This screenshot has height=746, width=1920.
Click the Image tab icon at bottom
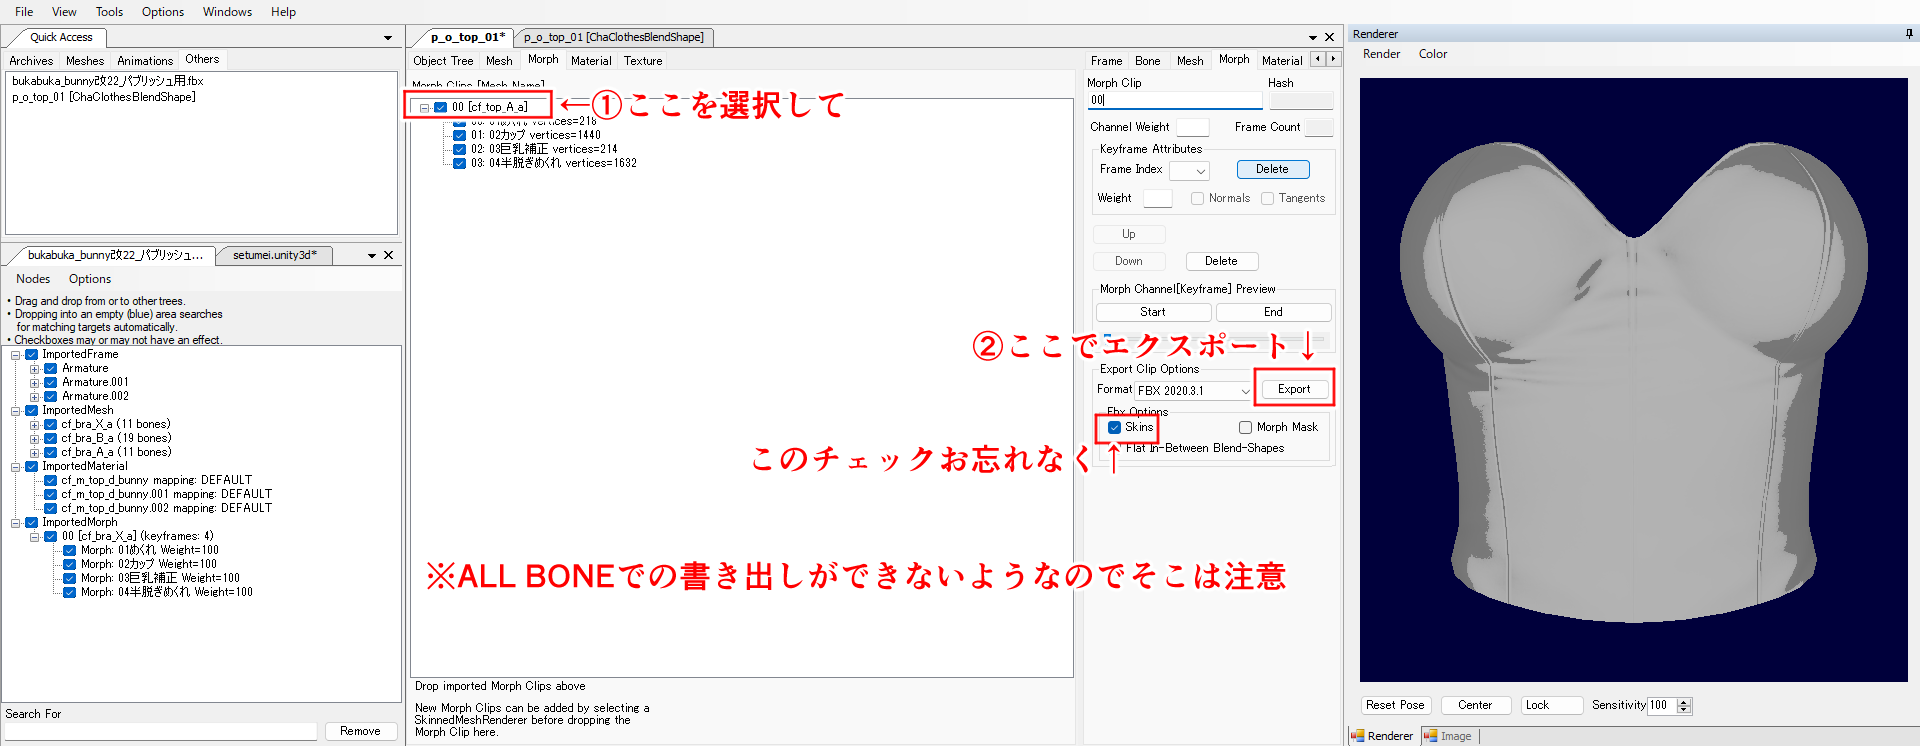pos(1430,736)
